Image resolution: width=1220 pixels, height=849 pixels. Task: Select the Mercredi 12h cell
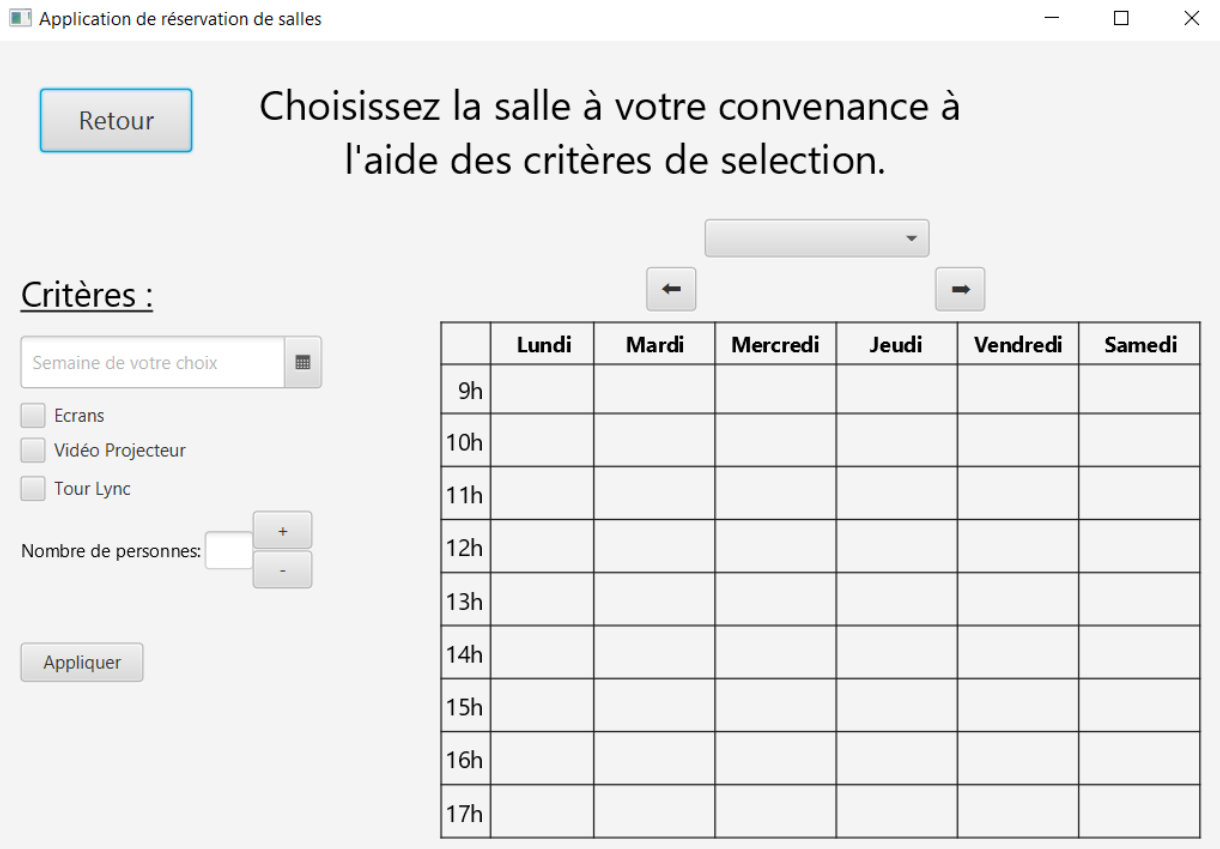click(x=775, y=547)
